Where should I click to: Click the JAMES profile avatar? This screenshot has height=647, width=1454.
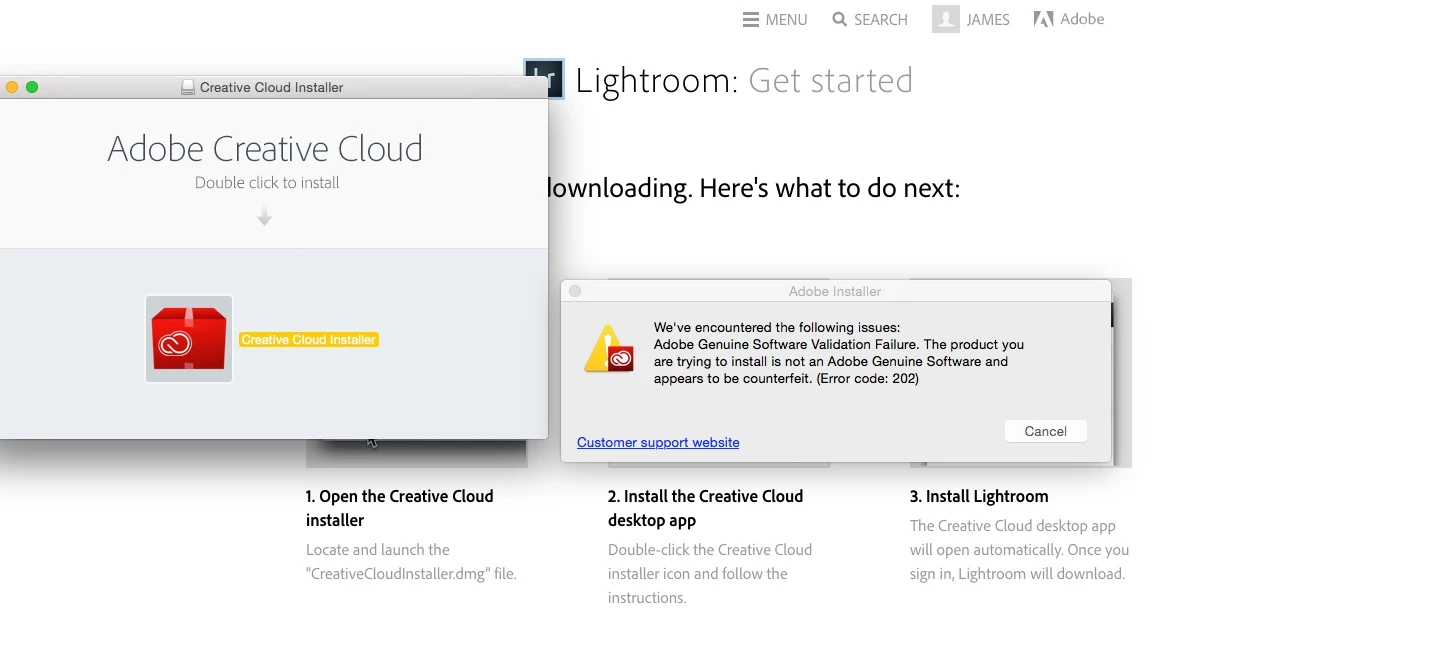click(946, 19)
